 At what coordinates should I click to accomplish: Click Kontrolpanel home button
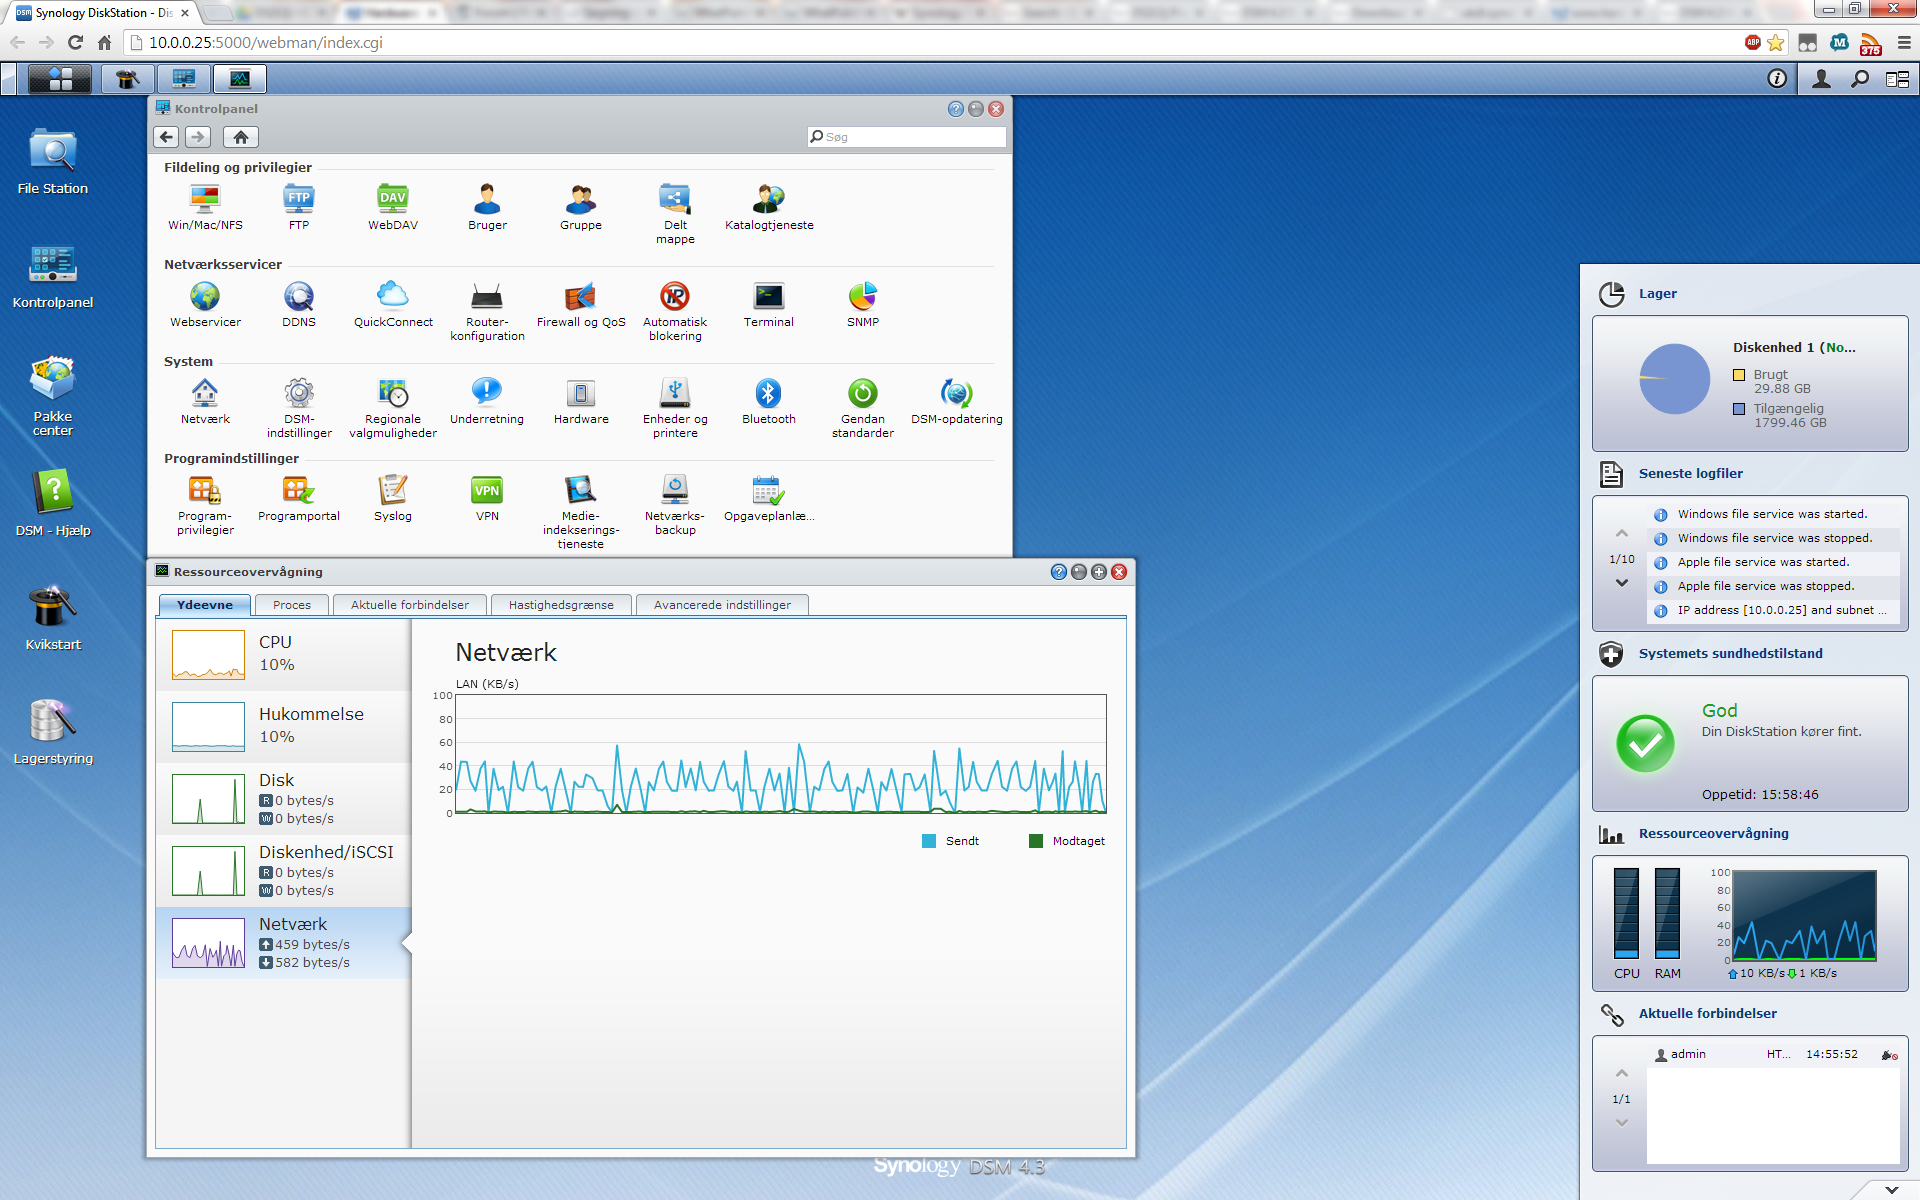pyautogui.click(x=241, y=137)
